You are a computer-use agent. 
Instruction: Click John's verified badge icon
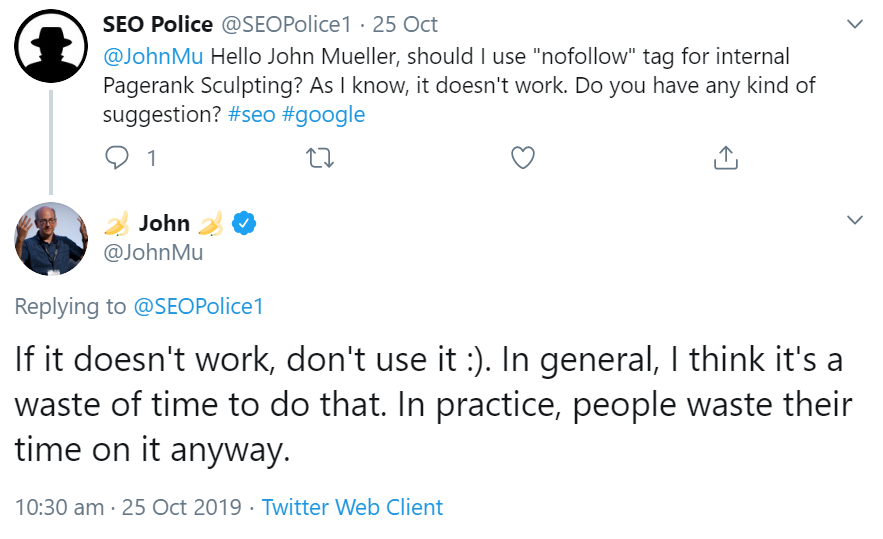pyautogui.click(x=243, y=223)
